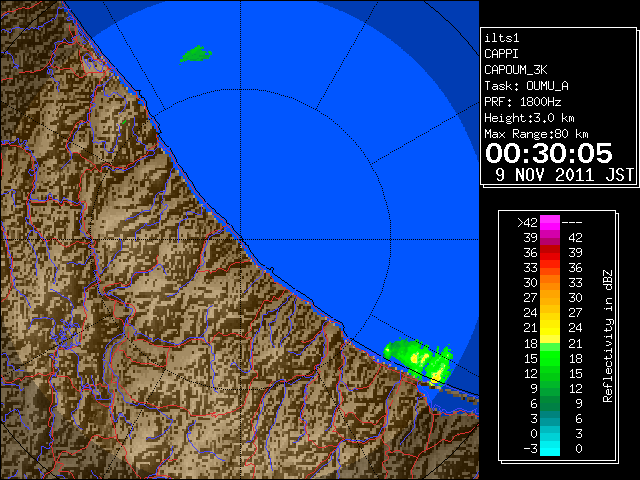The width and height of the screenshot is (640, 480).
Task: Click the yellow-green rain echo on the southeast coast
Action: 419,361
